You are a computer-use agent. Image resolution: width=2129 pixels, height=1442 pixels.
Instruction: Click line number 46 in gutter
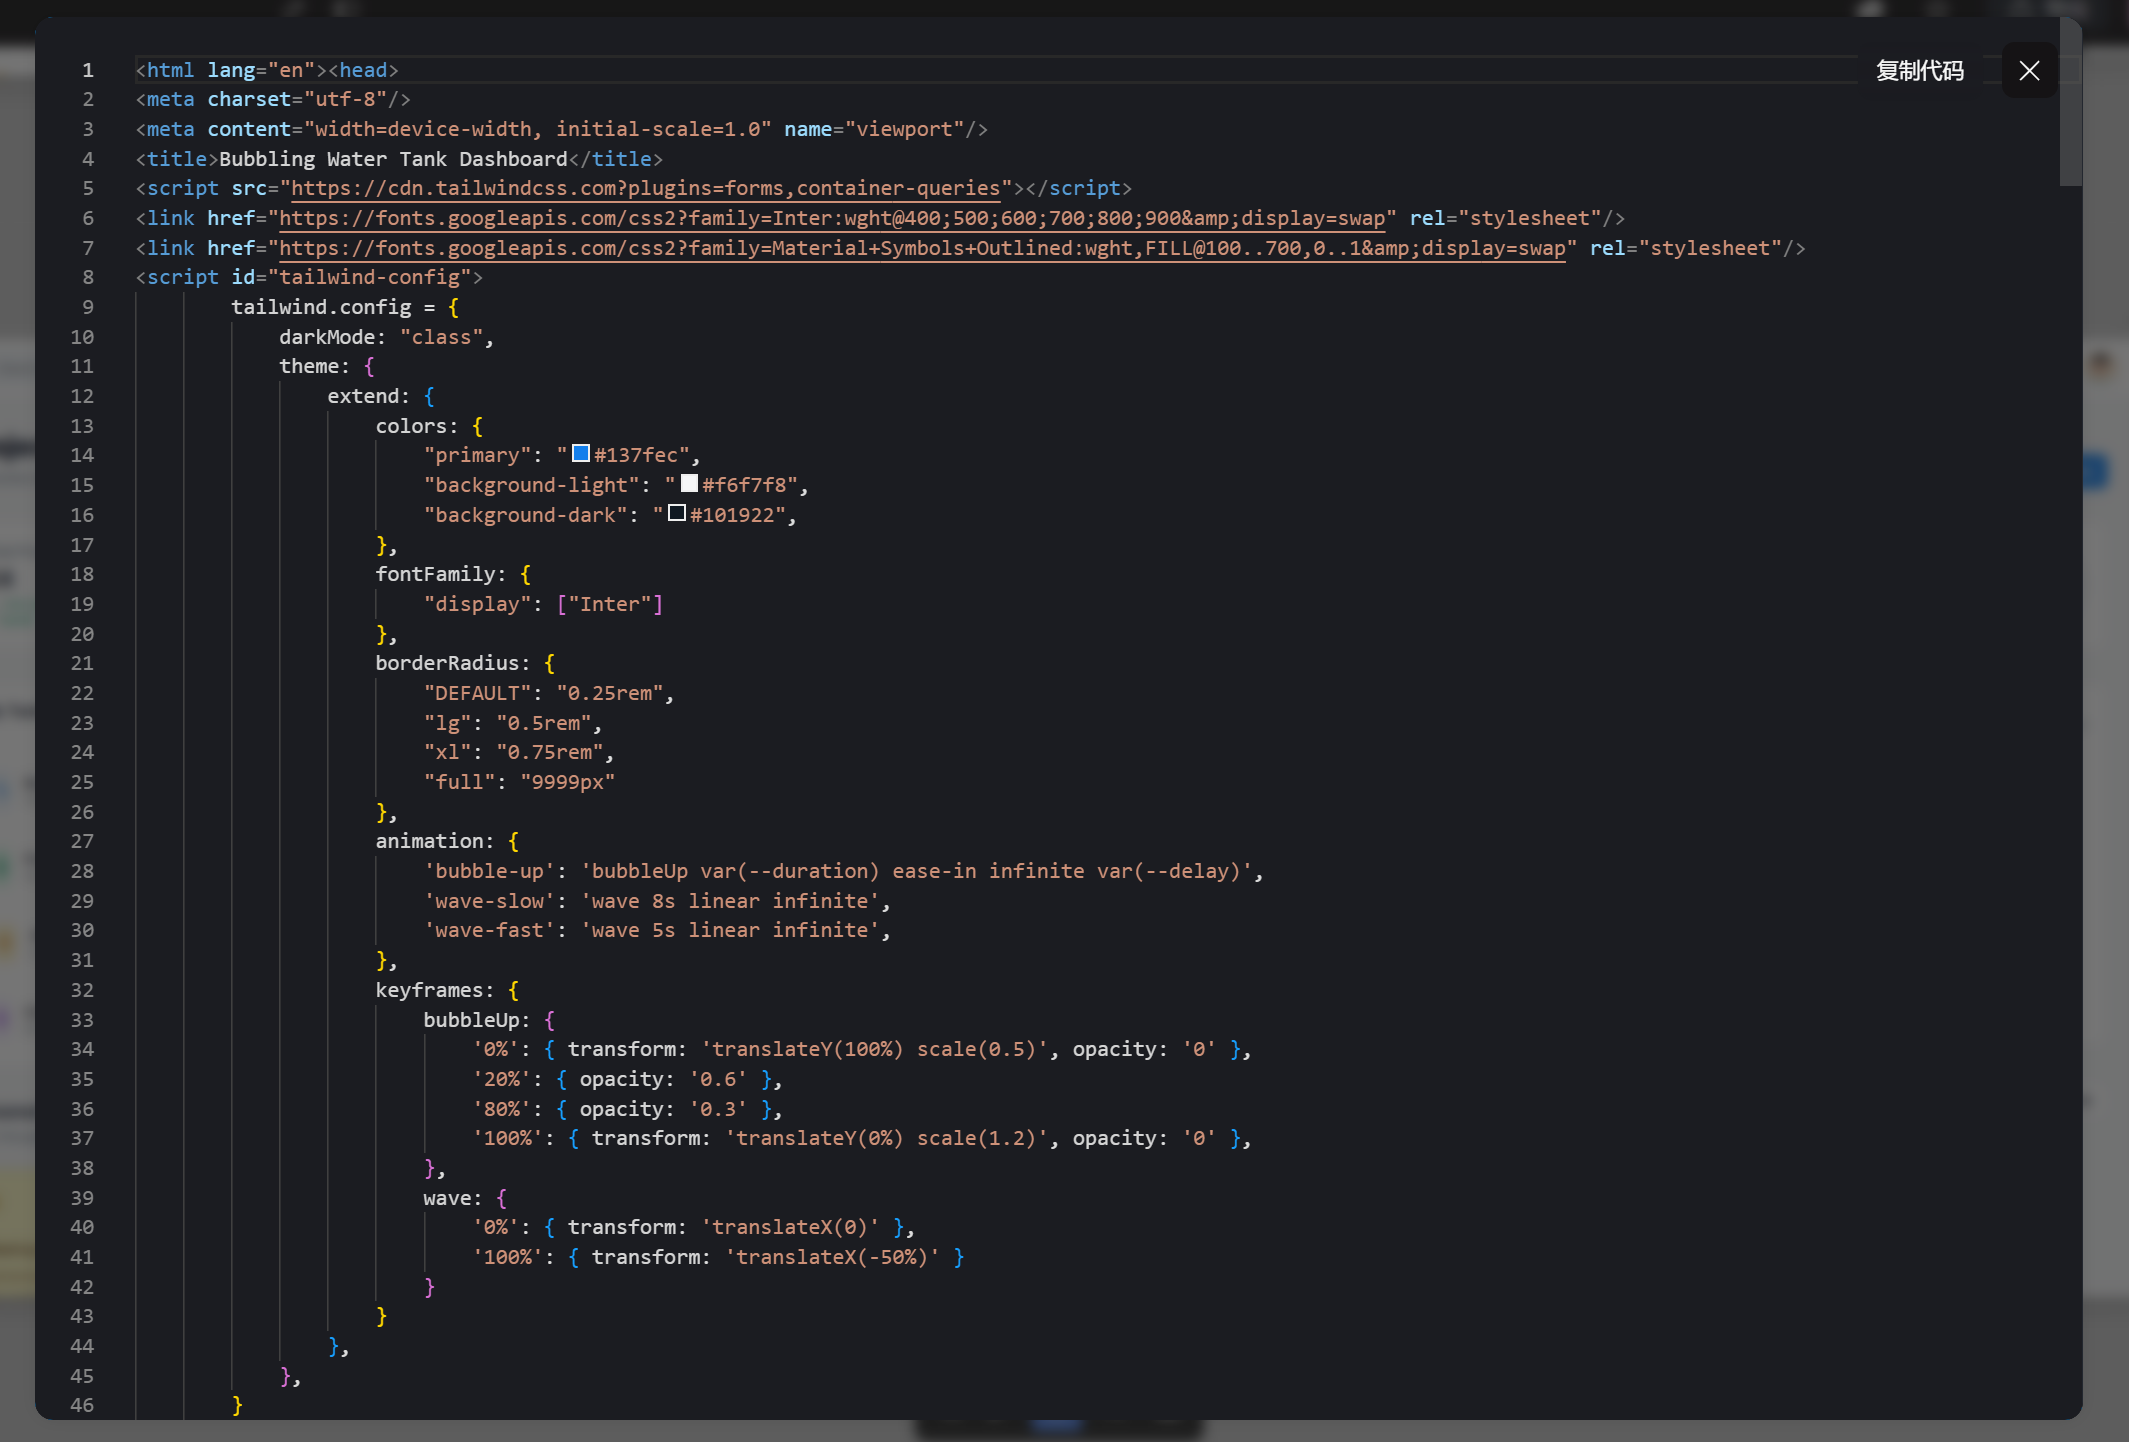pos(82,1405)
